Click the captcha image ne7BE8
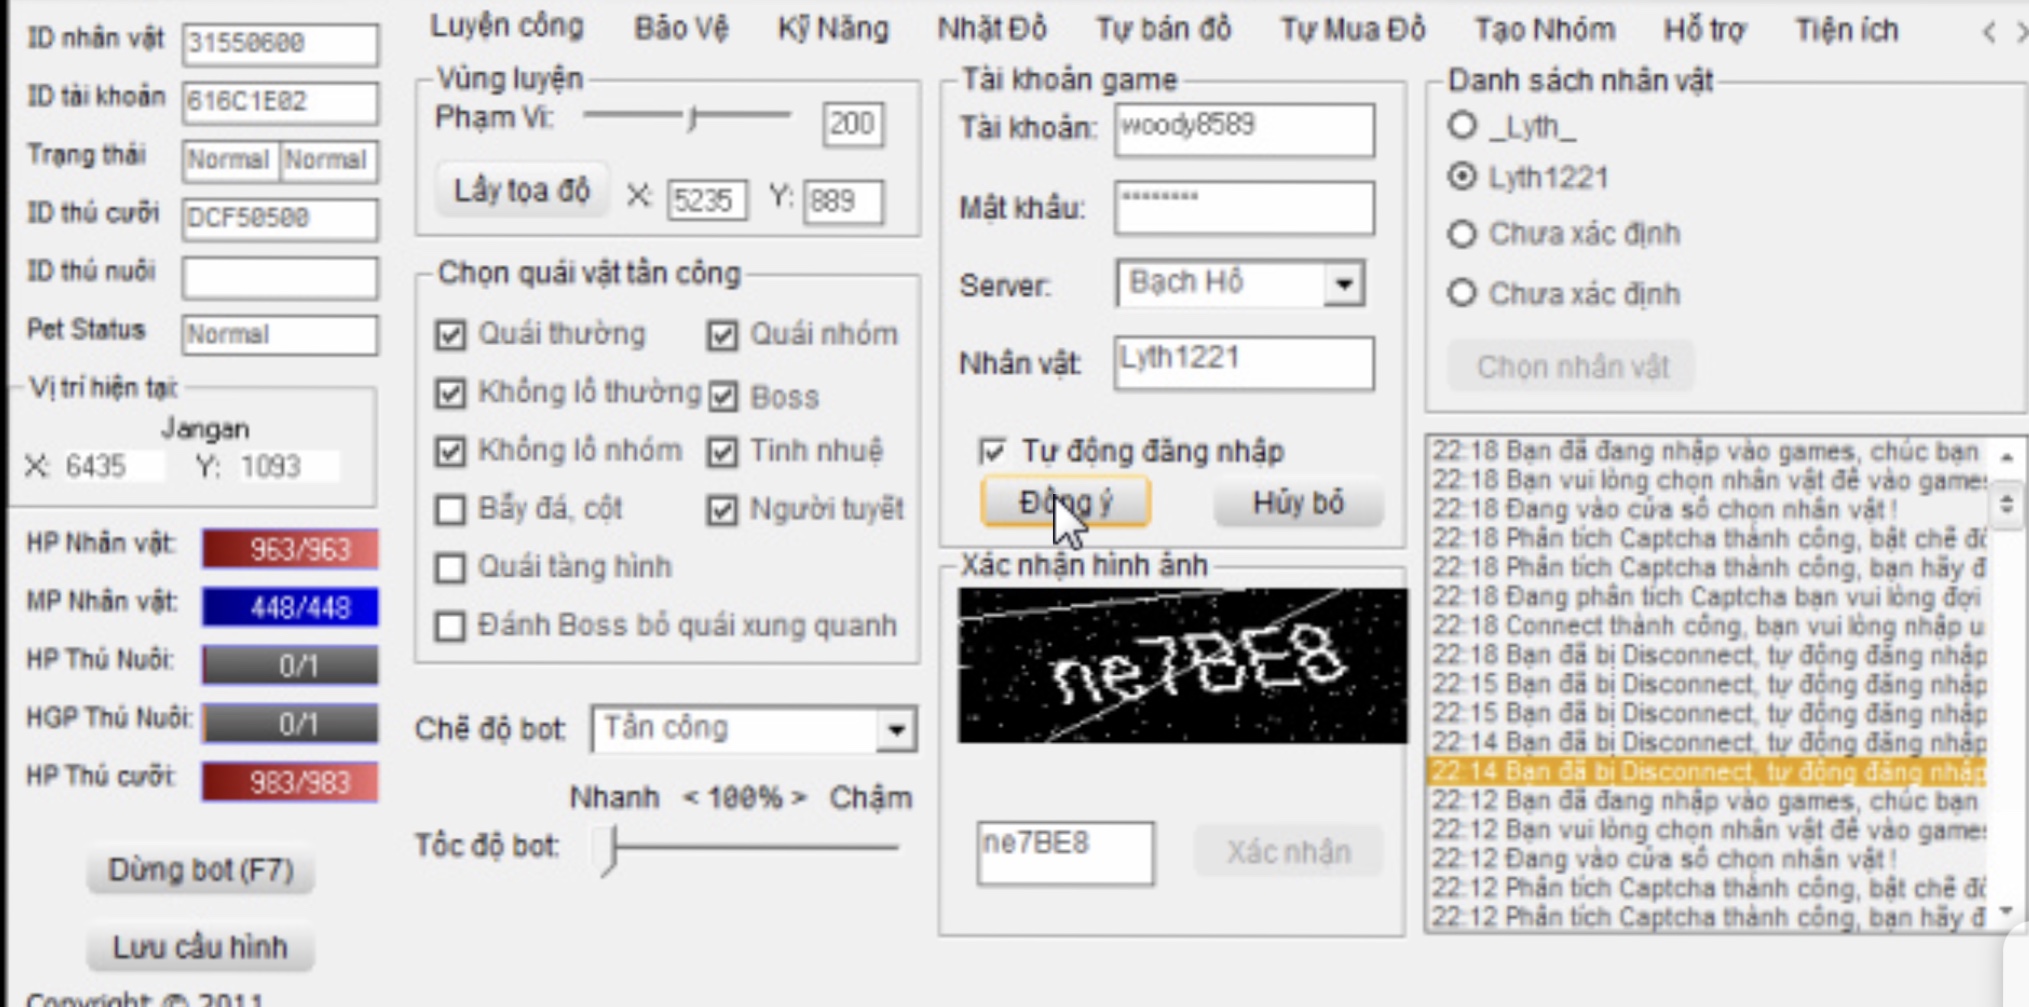 coord(1182,666)
